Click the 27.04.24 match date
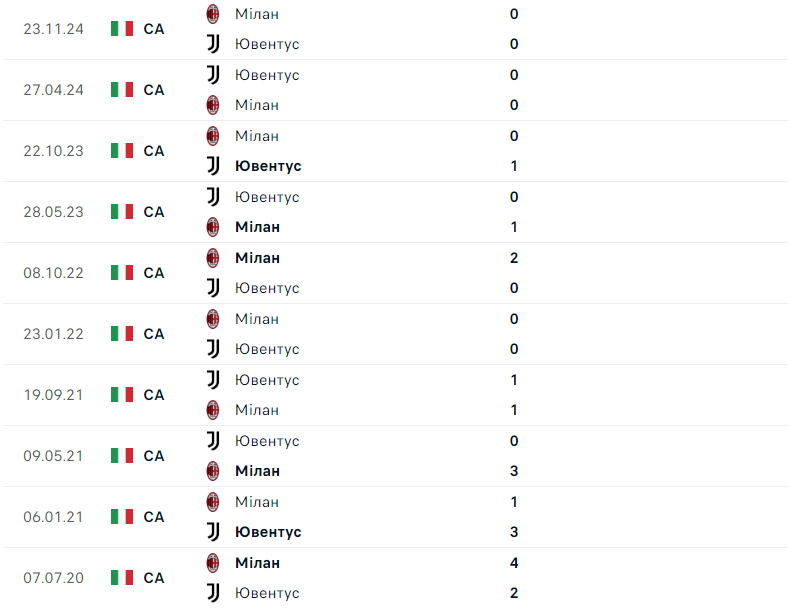The width and height of the screenshot is (790, 609). pos(54,90)
